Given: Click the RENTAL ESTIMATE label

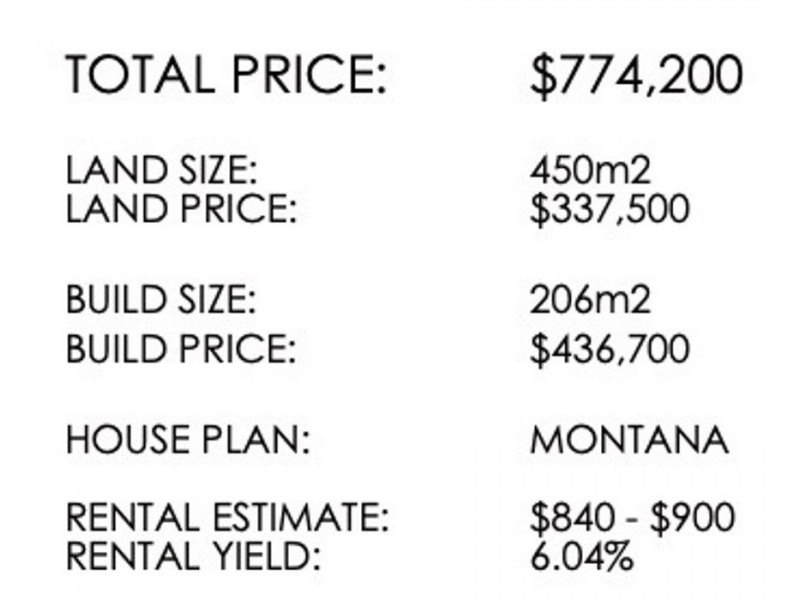Looking at the screenshot, I should [x=228, y=517].
